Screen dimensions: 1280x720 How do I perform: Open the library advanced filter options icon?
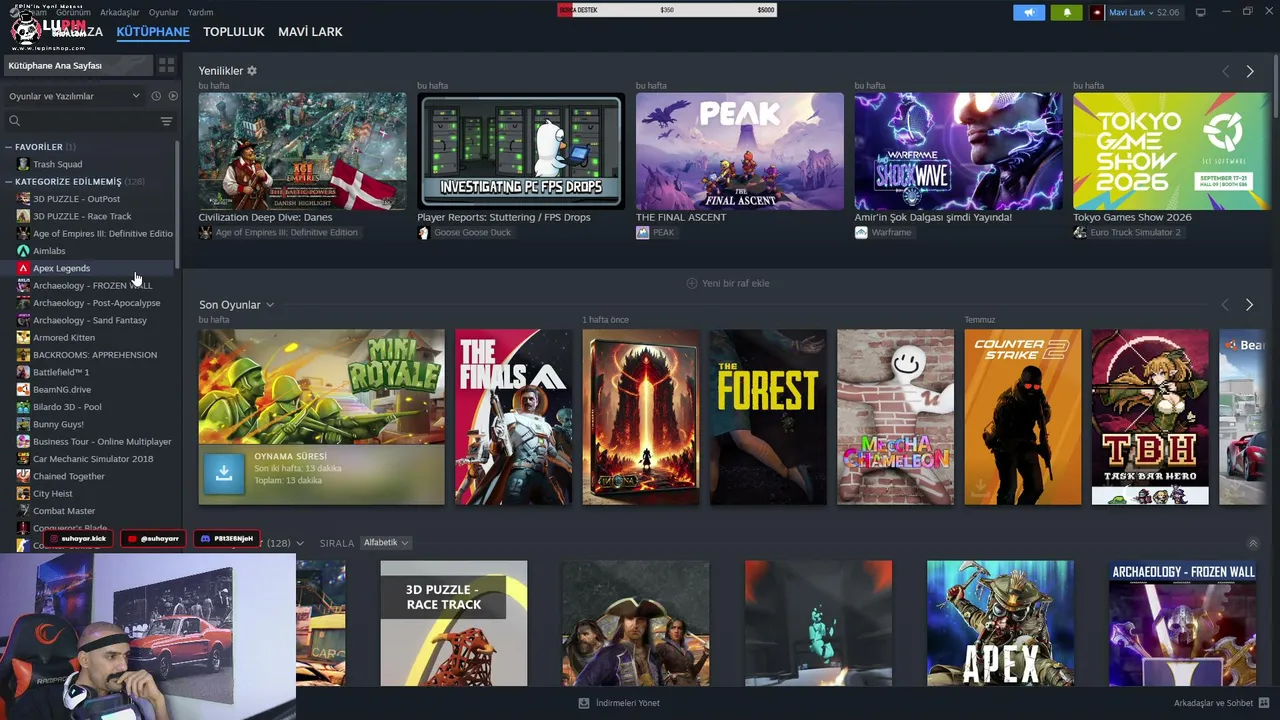pos(166,121)
